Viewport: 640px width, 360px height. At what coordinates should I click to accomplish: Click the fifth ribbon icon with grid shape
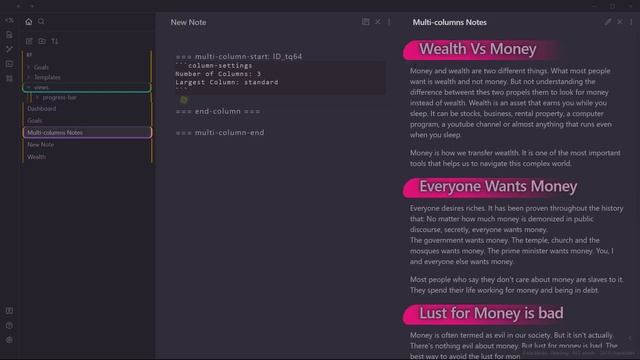9,78
